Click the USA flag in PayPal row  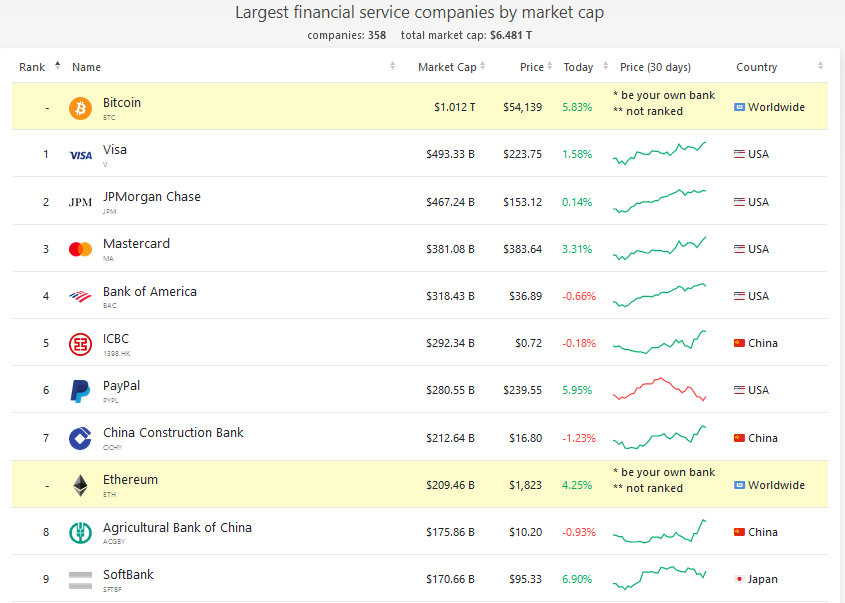(x=739, y=390)
